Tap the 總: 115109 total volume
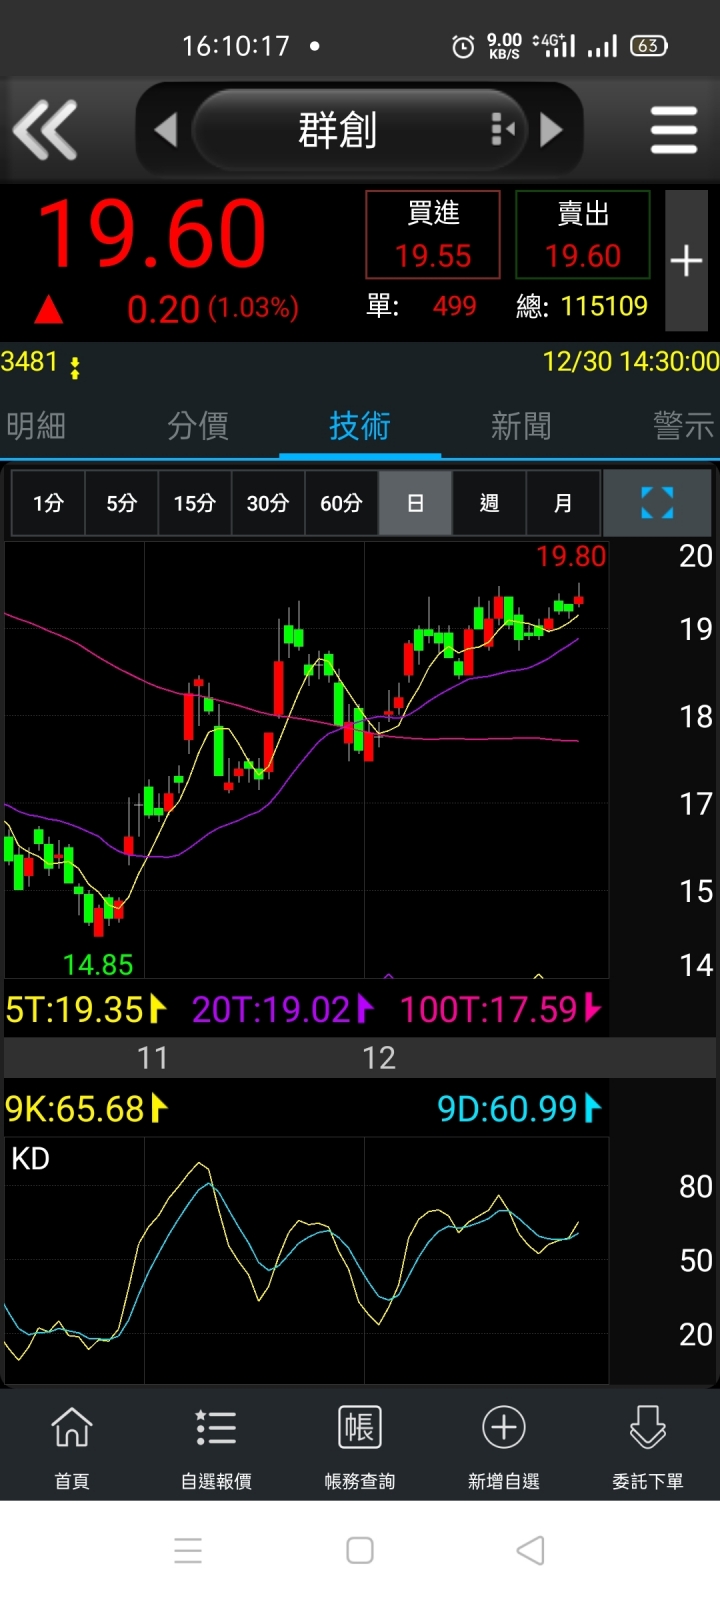This screenshot has width=720, height=1600. [582, 306]
